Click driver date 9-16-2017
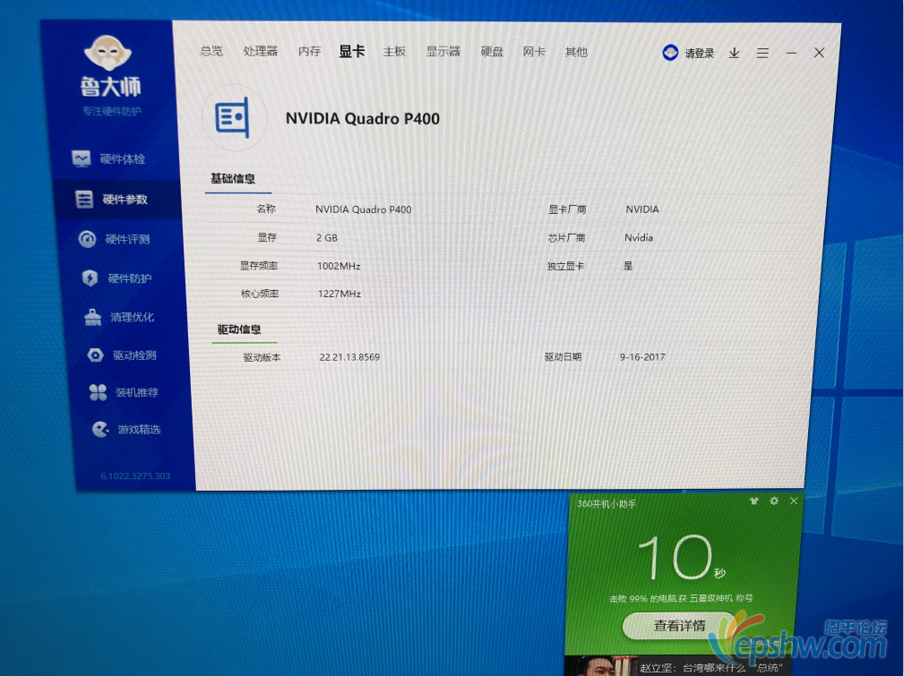This screenshot has width=904, height=676. (642, 357)
